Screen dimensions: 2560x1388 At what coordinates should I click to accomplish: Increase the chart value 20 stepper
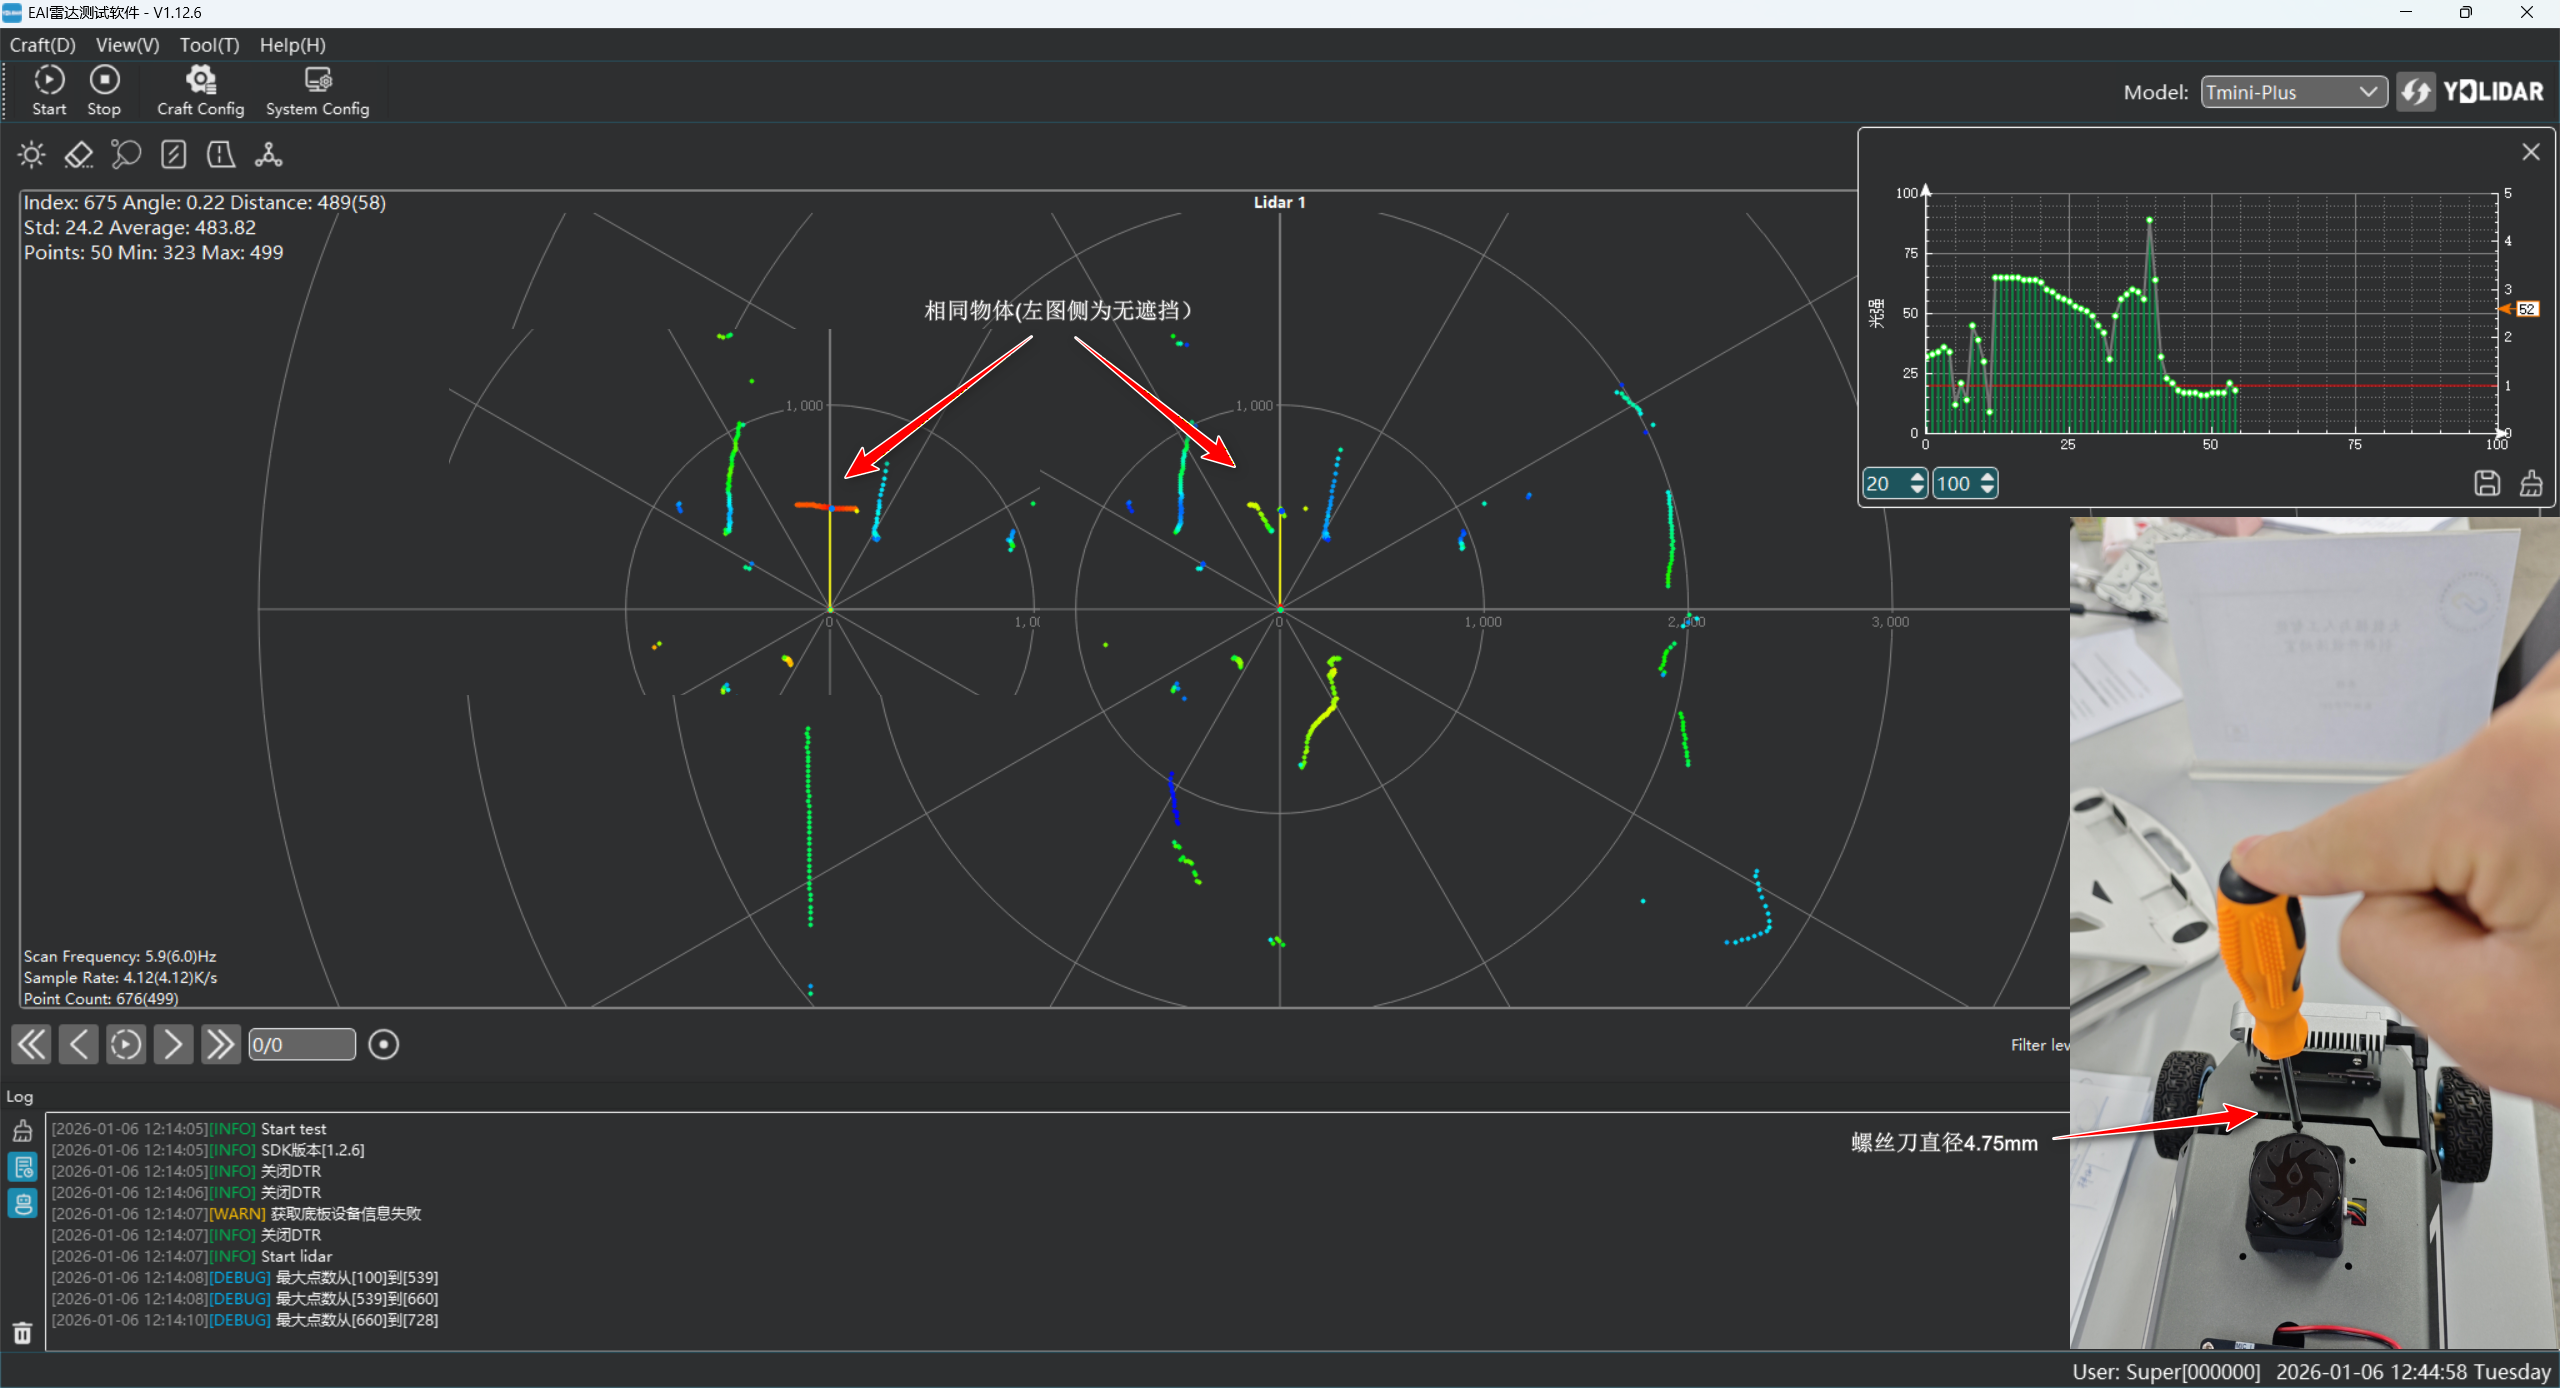tap(1917, 477)
